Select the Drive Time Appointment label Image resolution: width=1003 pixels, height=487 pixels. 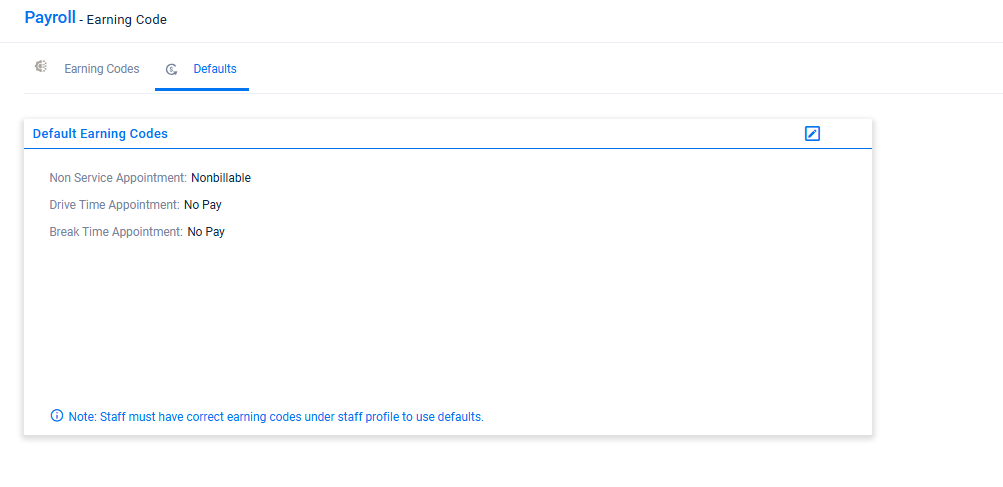tap(115, 205)
